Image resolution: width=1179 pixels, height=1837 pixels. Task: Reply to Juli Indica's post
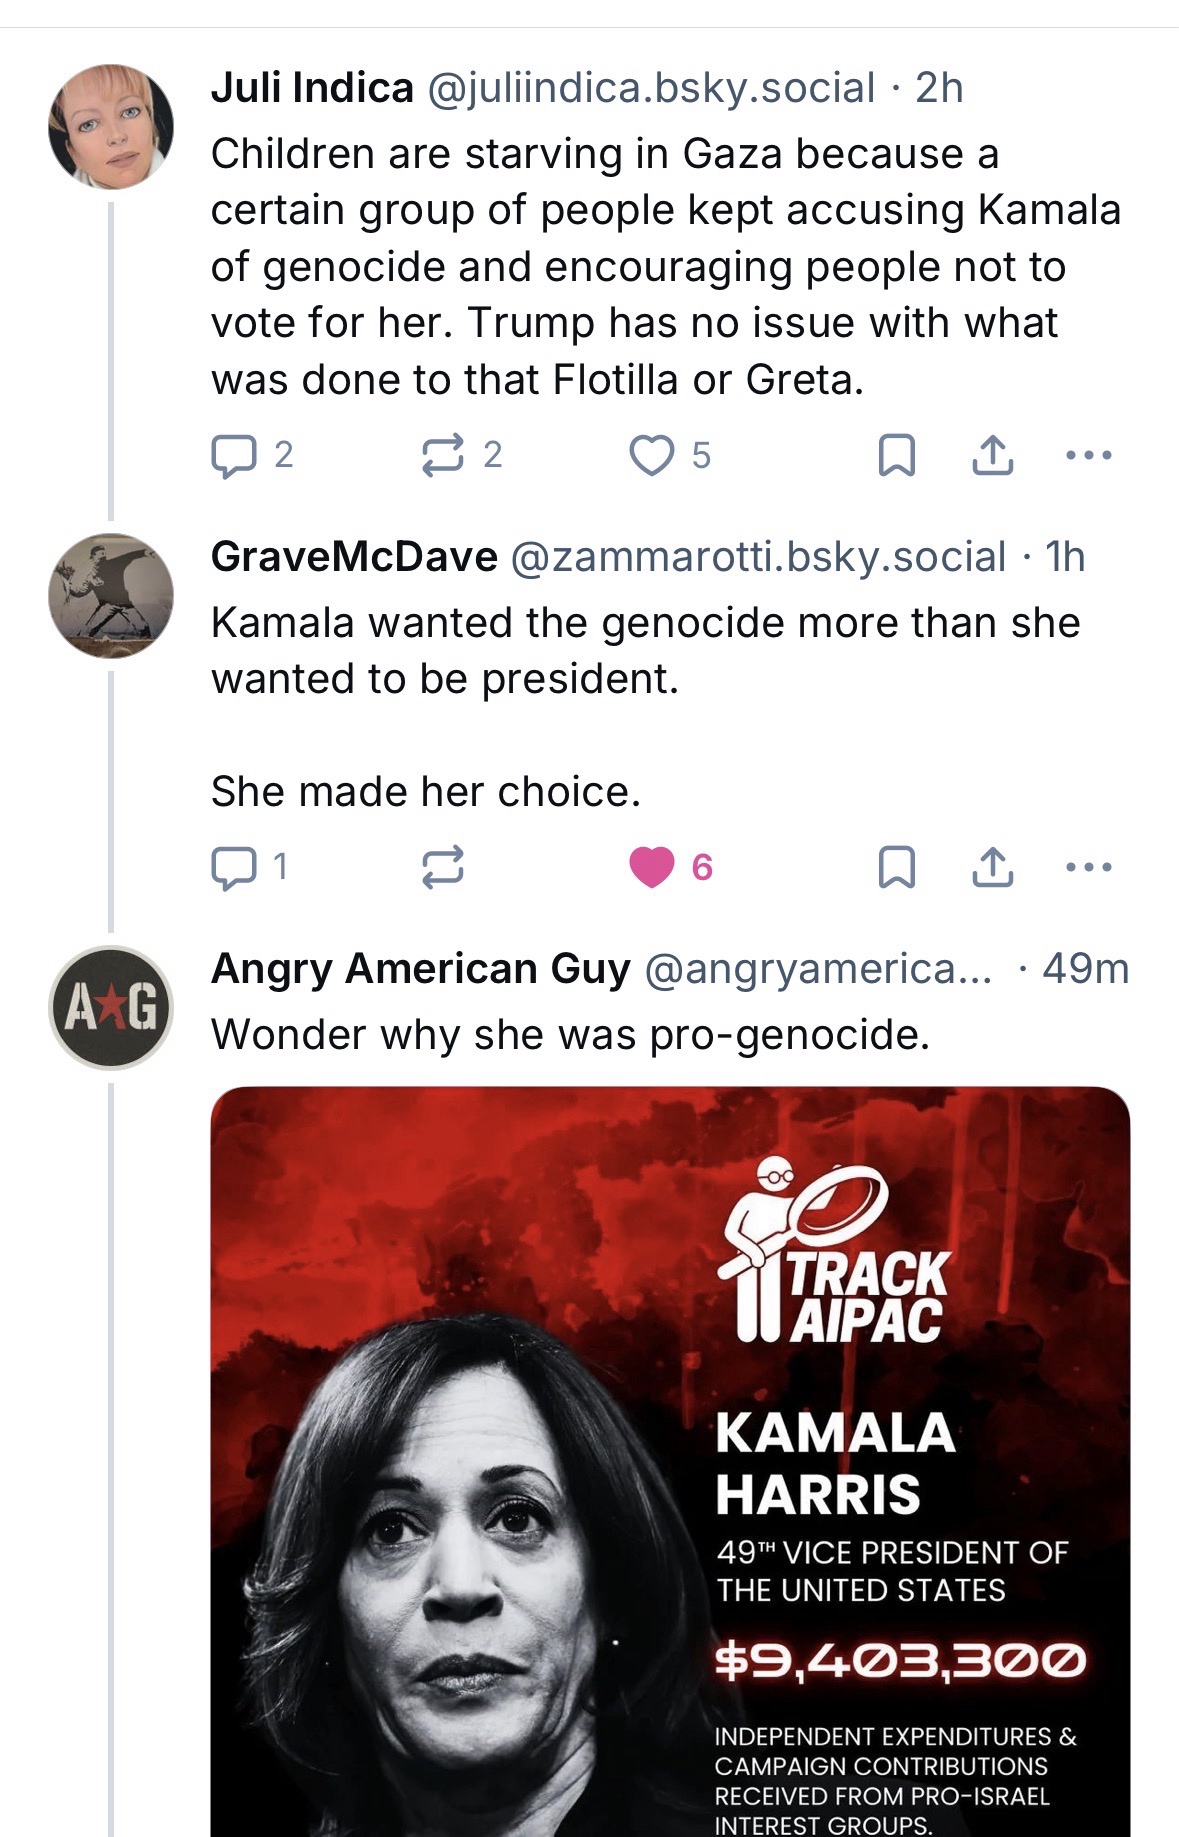pos(234,455)
